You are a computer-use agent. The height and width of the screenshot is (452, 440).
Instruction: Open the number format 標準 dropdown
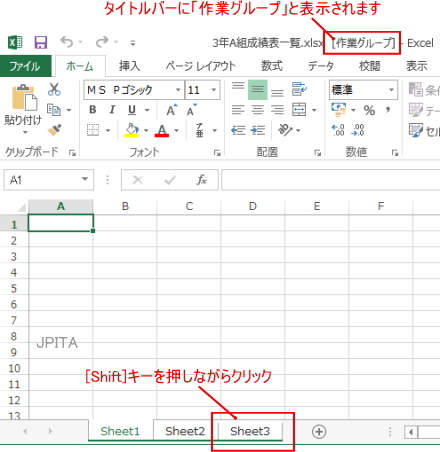coord(391,90)
